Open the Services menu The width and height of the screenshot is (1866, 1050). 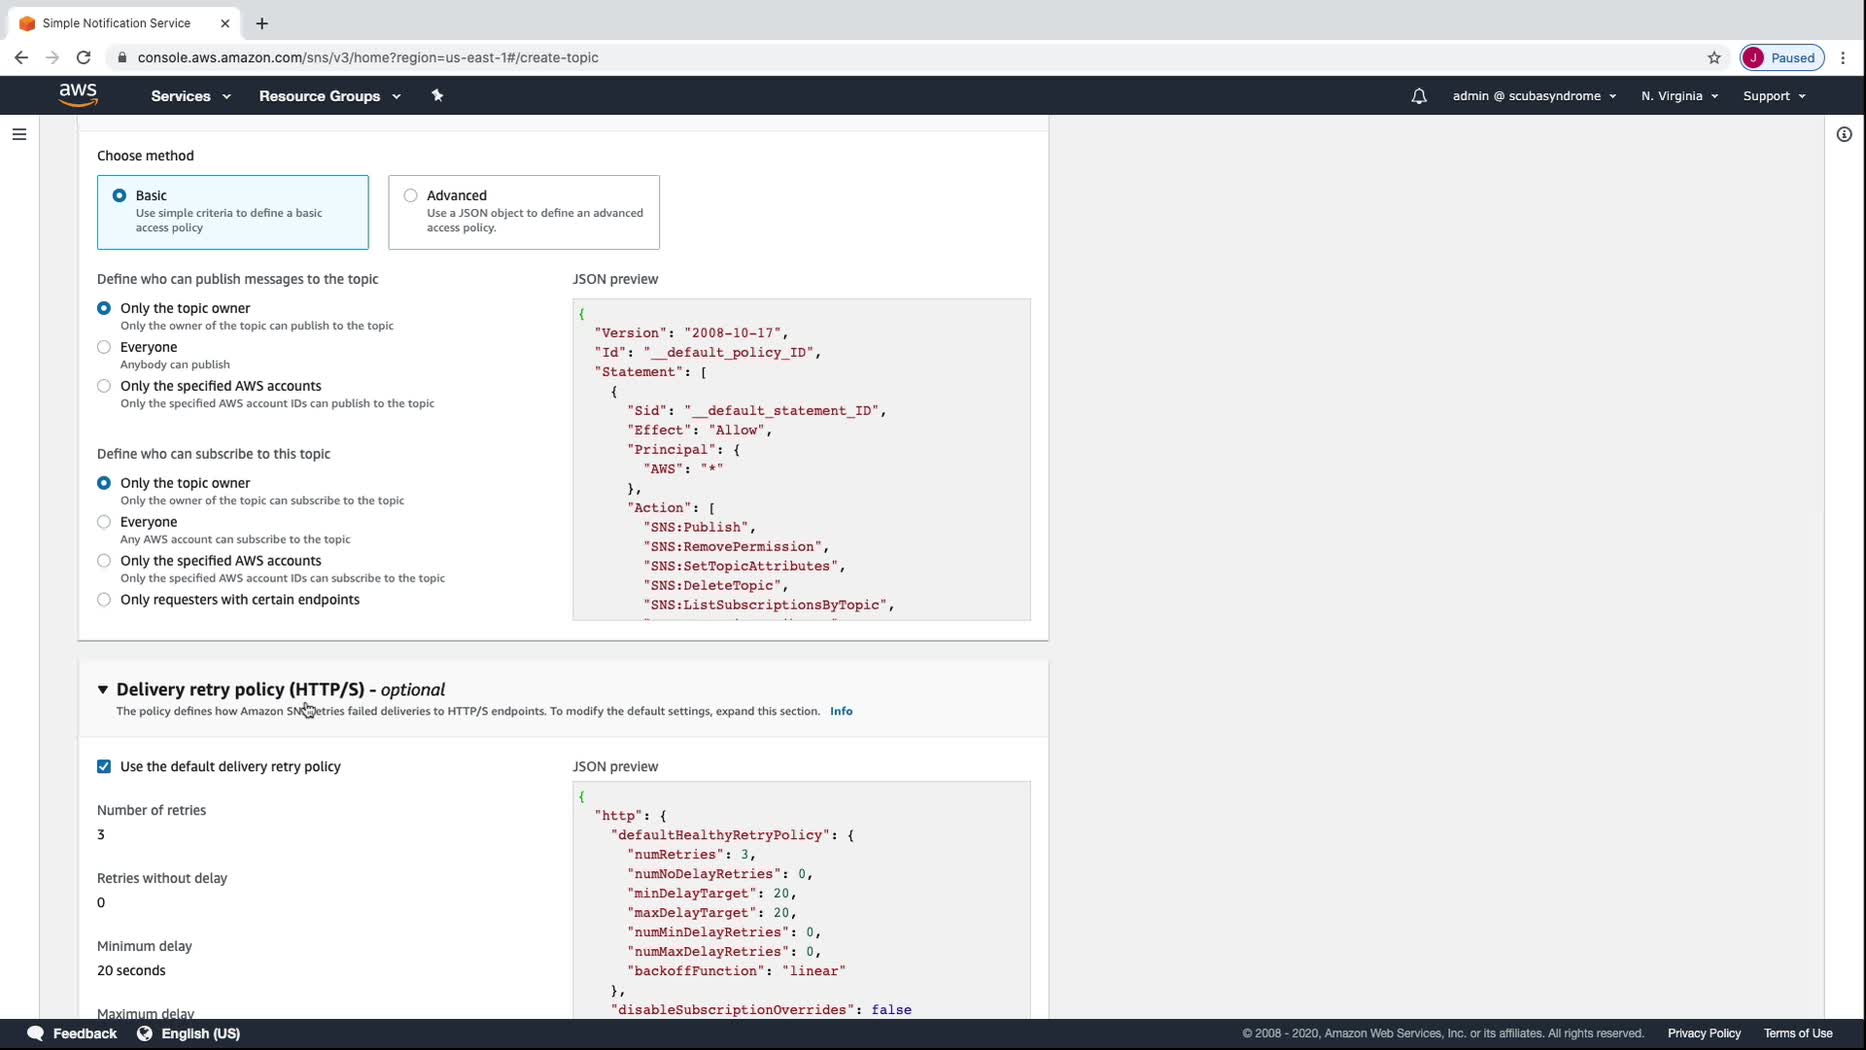click(190, 96)
